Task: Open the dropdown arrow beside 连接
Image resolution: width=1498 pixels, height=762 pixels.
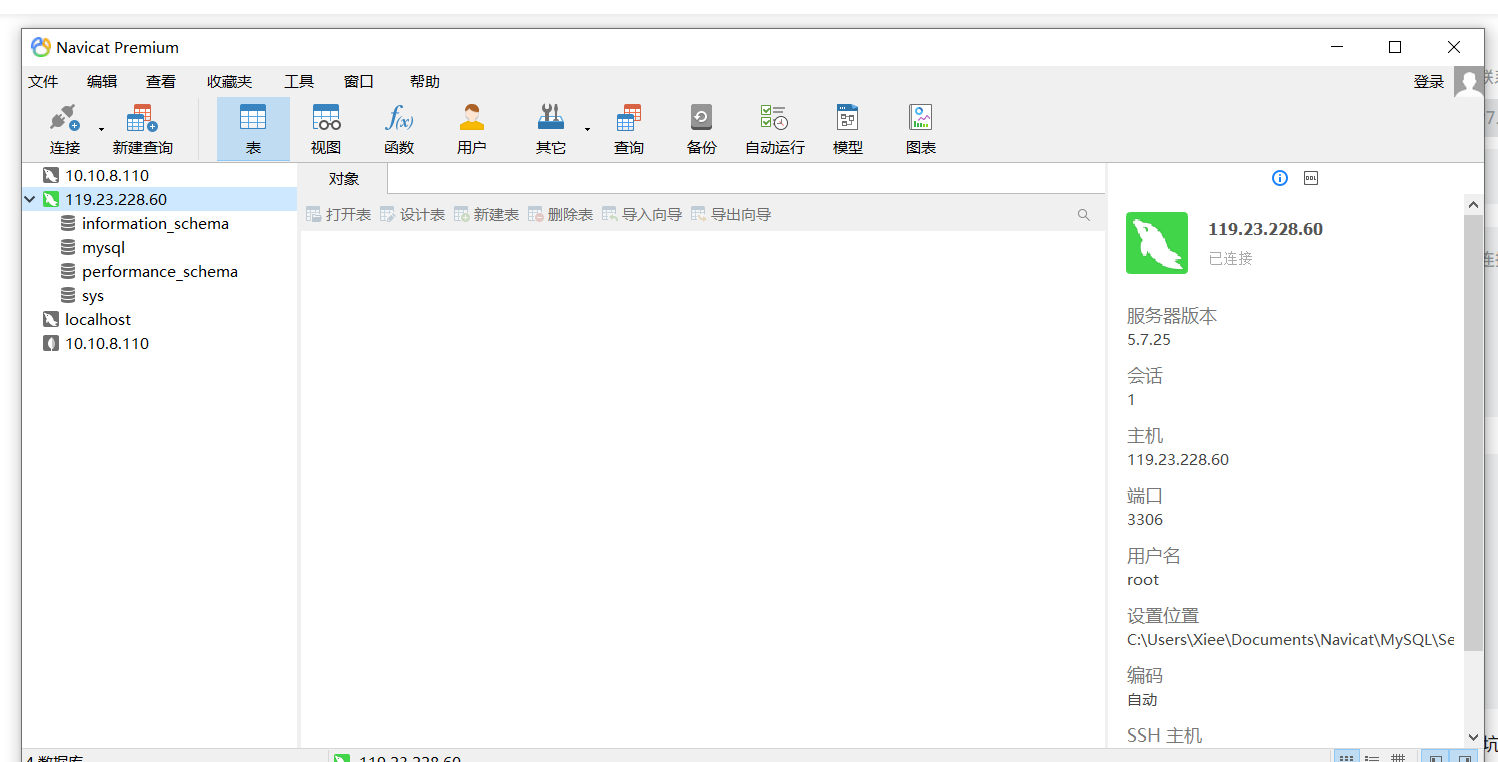Action: 101,130
